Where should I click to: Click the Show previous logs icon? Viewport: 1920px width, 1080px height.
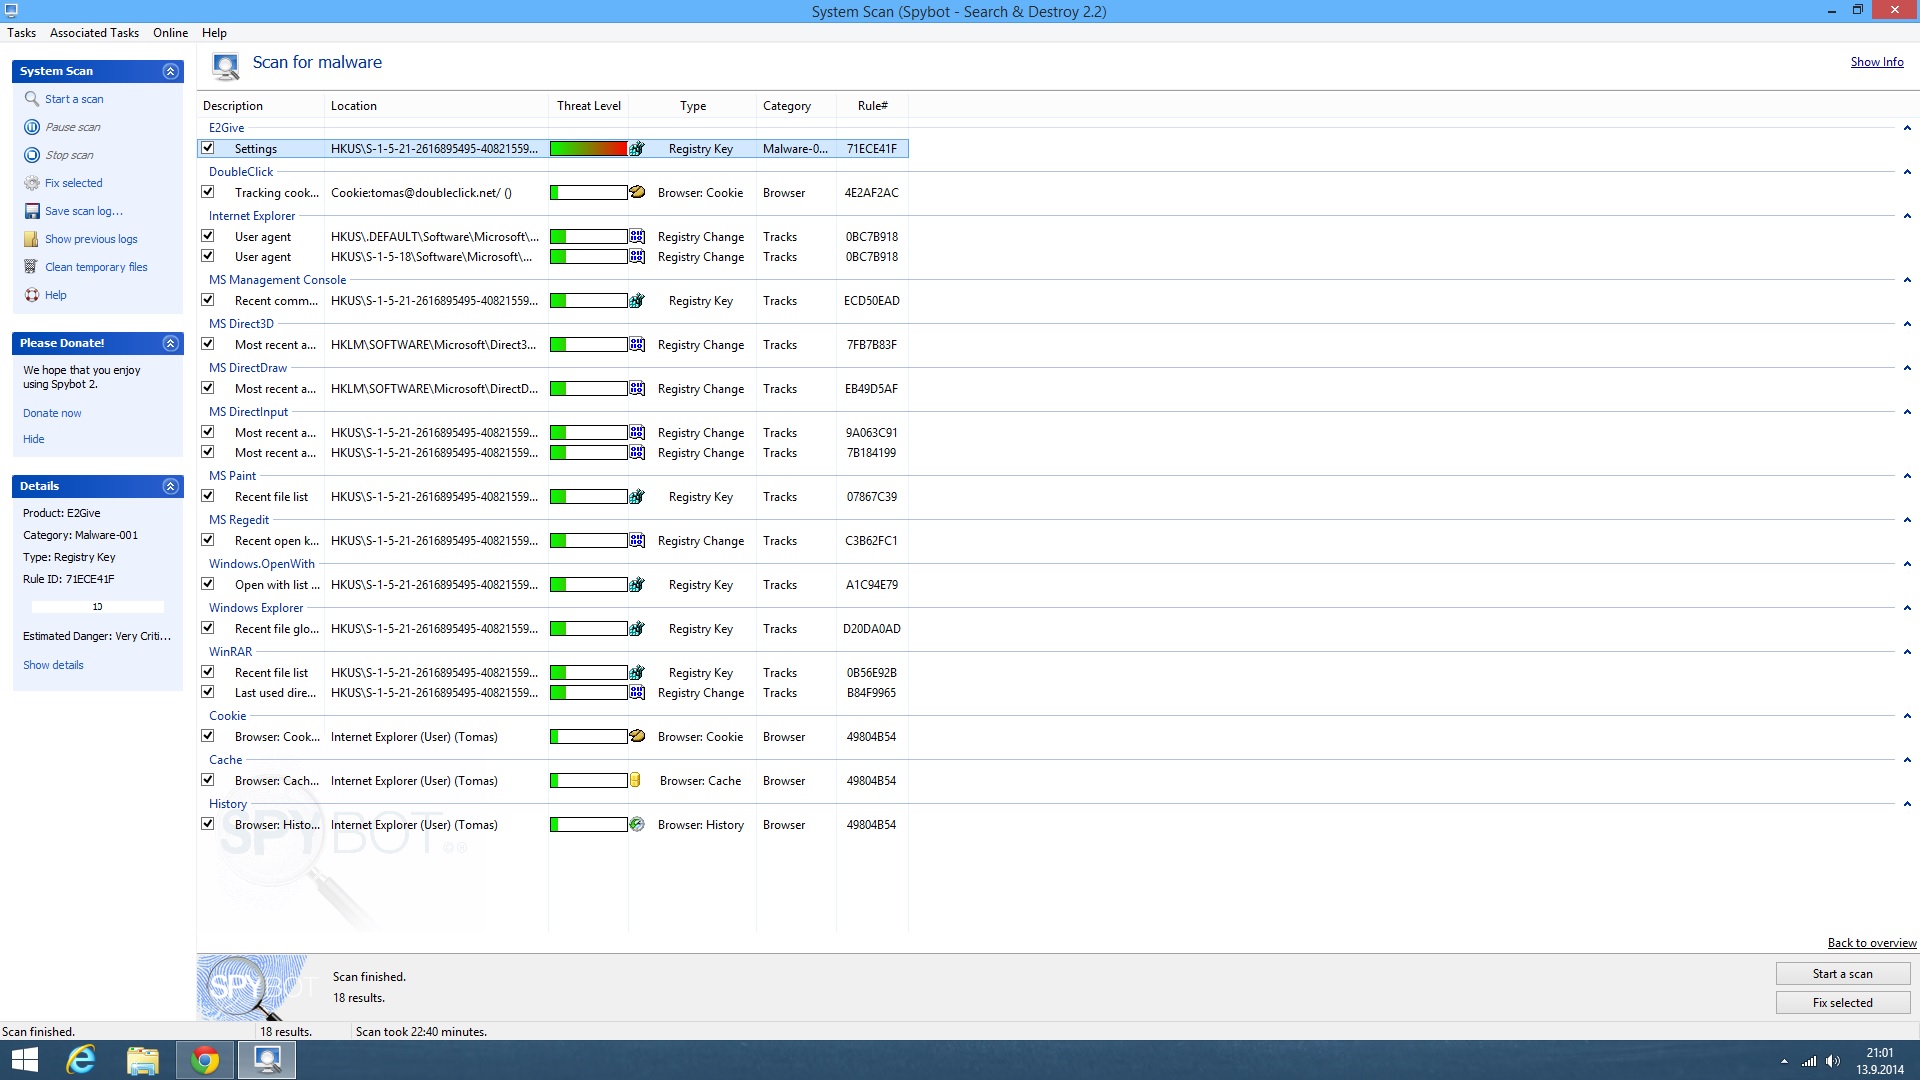[32, 239]
